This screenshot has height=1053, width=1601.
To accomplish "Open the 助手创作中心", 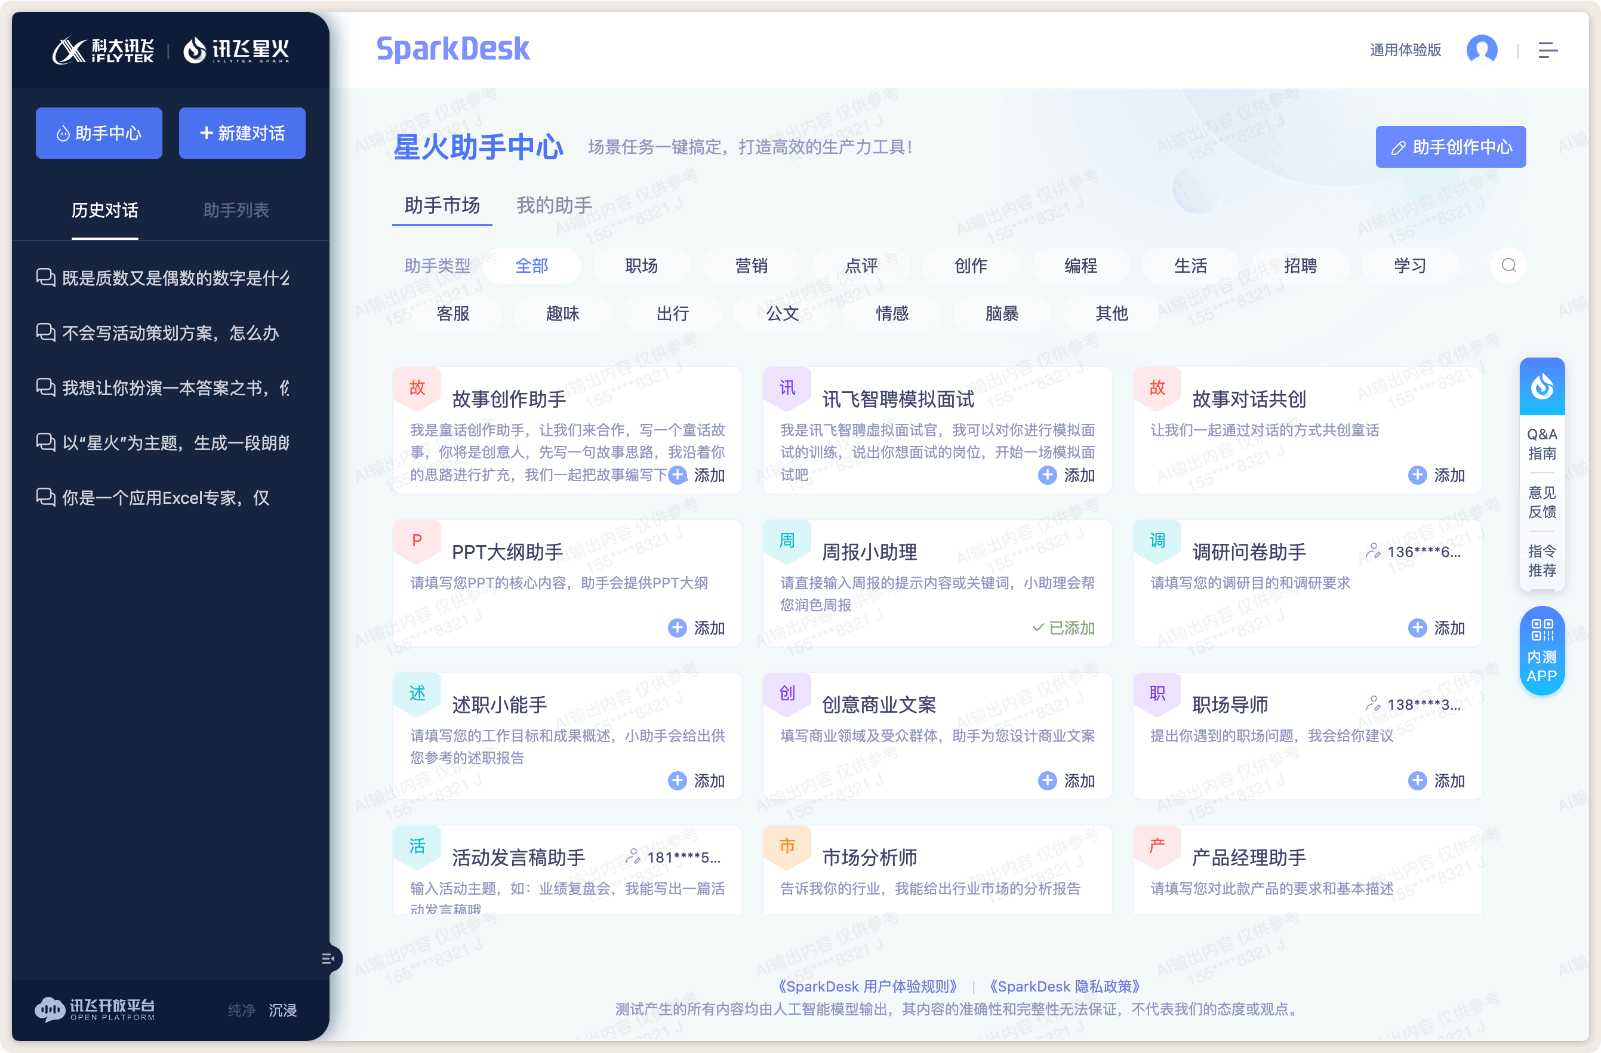I will click(1450, 146).
